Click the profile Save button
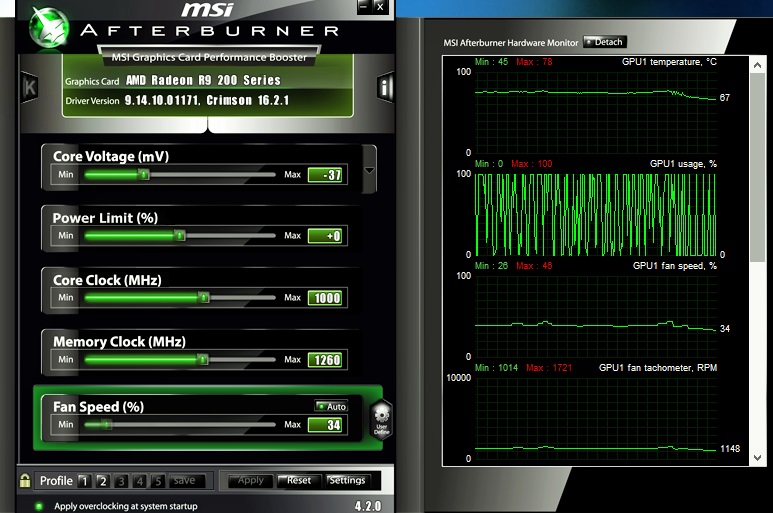The width and height of the screenshot is (773, 513). point(186,480)
